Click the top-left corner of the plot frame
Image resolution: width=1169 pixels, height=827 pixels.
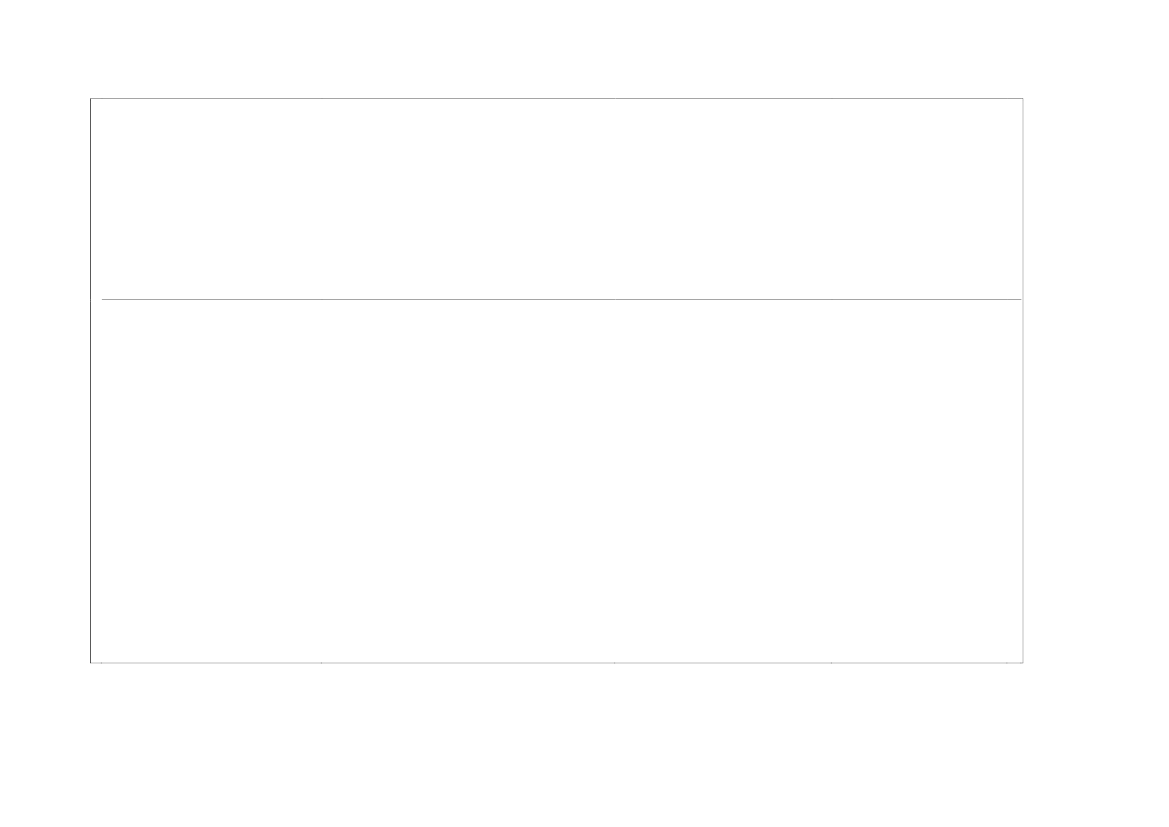(90, 98)
